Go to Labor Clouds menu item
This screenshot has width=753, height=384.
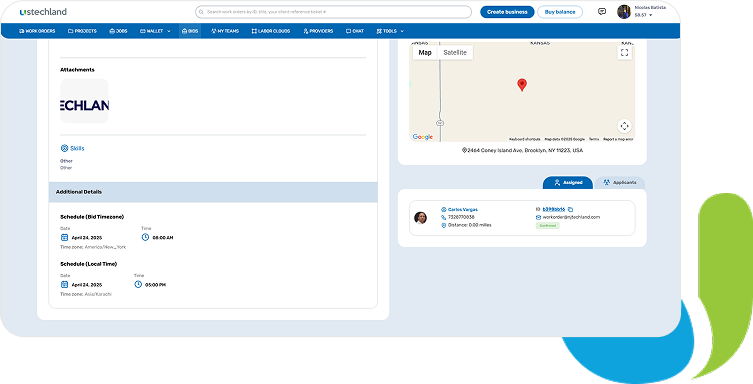(271, 31)
